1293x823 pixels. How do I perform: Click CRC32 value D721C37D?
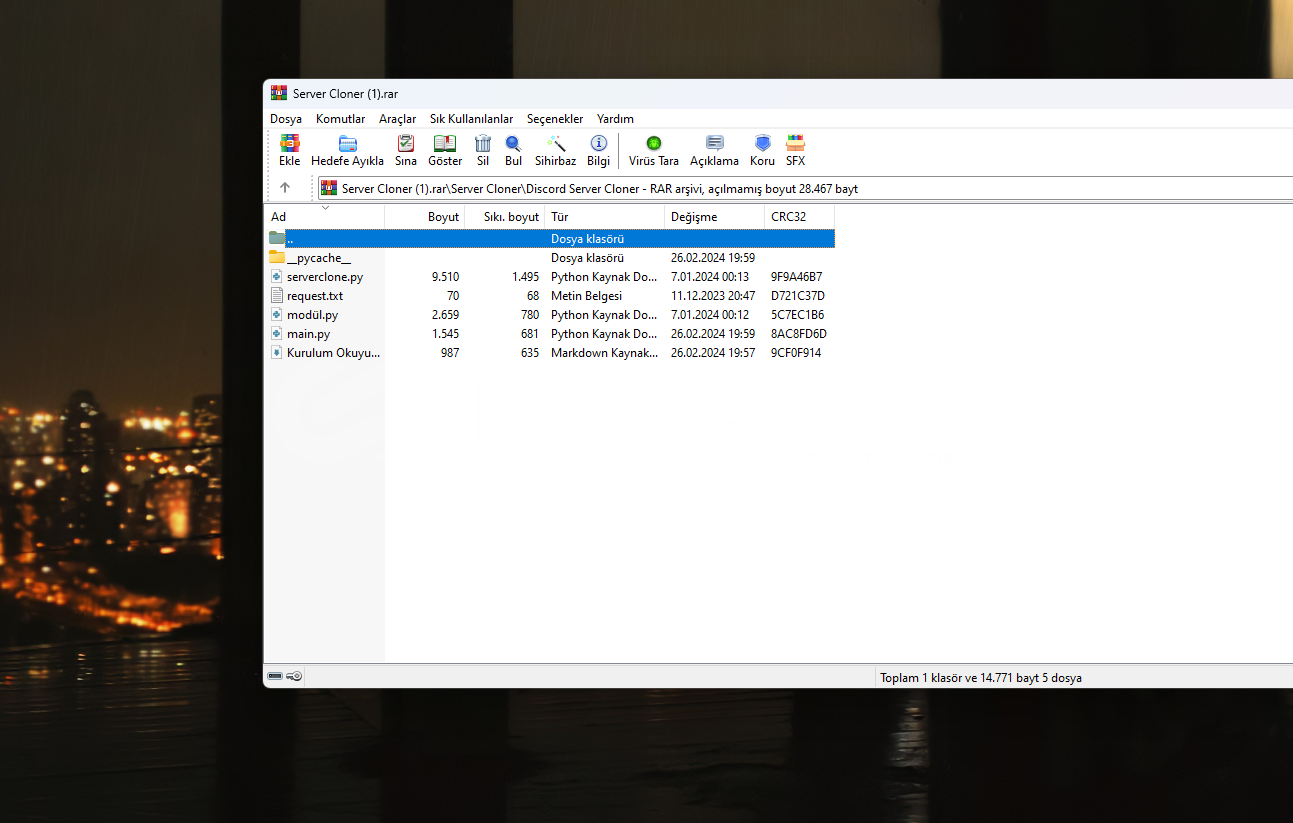click(798, 296)
